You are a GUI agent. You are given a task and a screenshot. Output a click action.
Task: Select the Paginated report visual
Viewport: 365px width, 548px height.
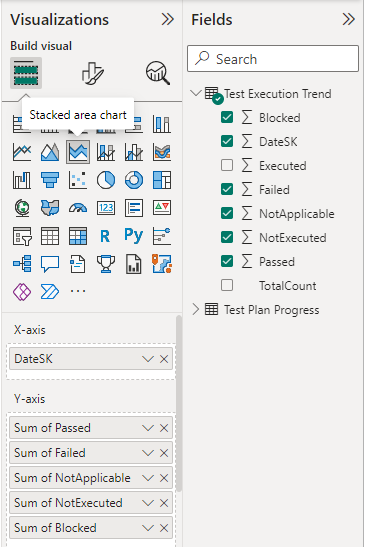click(134, 264)
